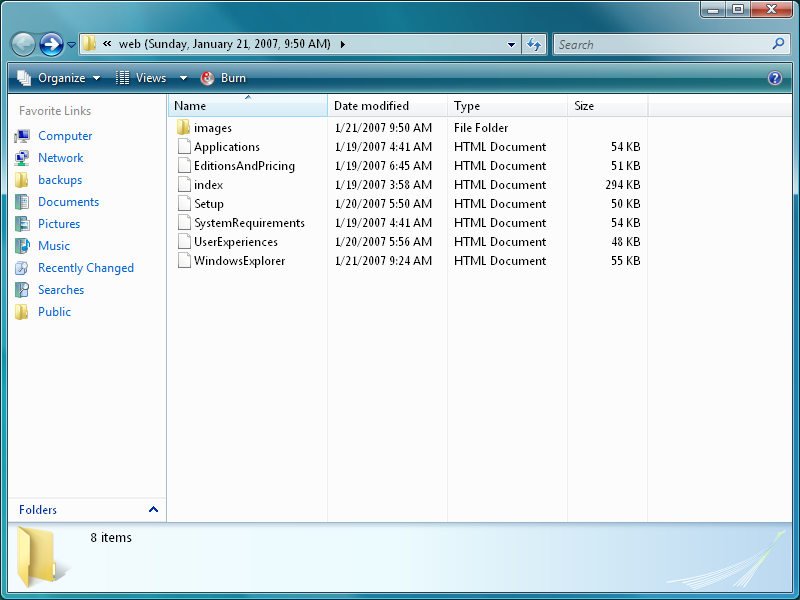
Task: Open Network in Favorite Links
Action: coord(60,158)
